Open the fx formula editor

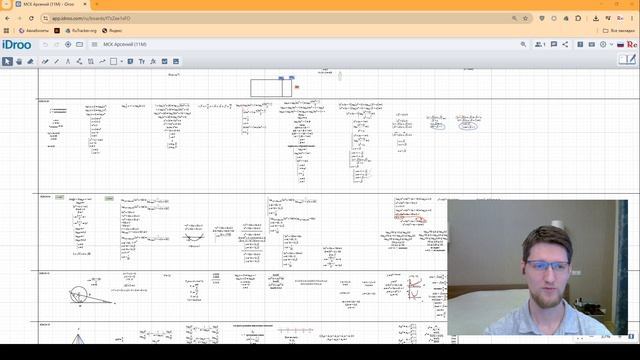tap(153, 61)
